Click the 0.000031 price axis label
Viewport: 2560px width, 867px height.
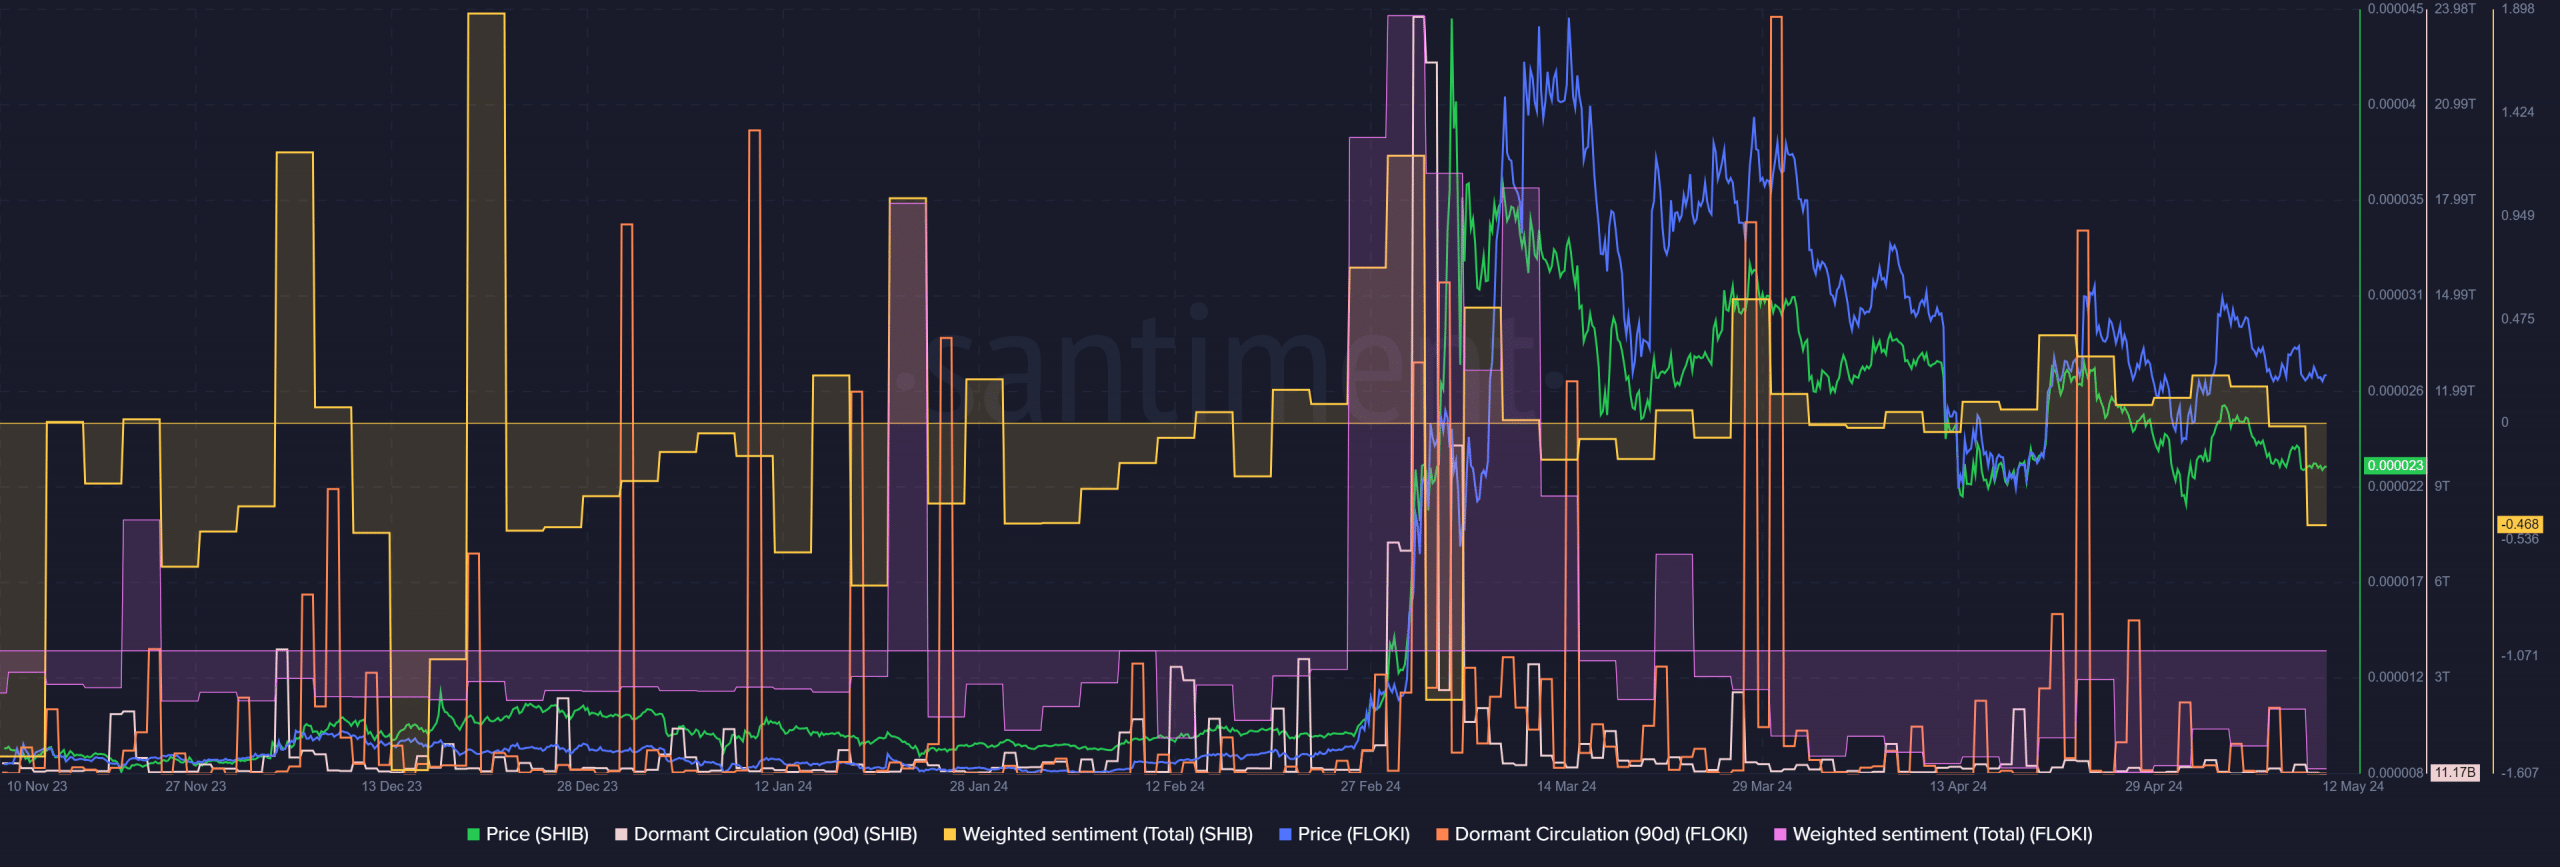pyautogui.click(x=2395, y=296)
